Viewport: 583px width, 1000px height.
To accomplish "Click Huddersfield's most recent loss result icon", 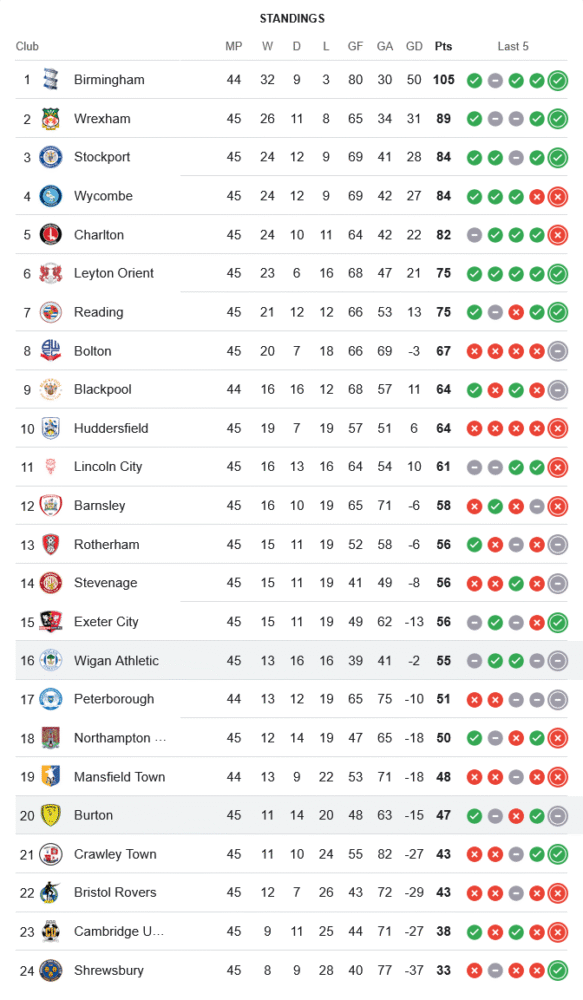I will click(x=557, y=429).
